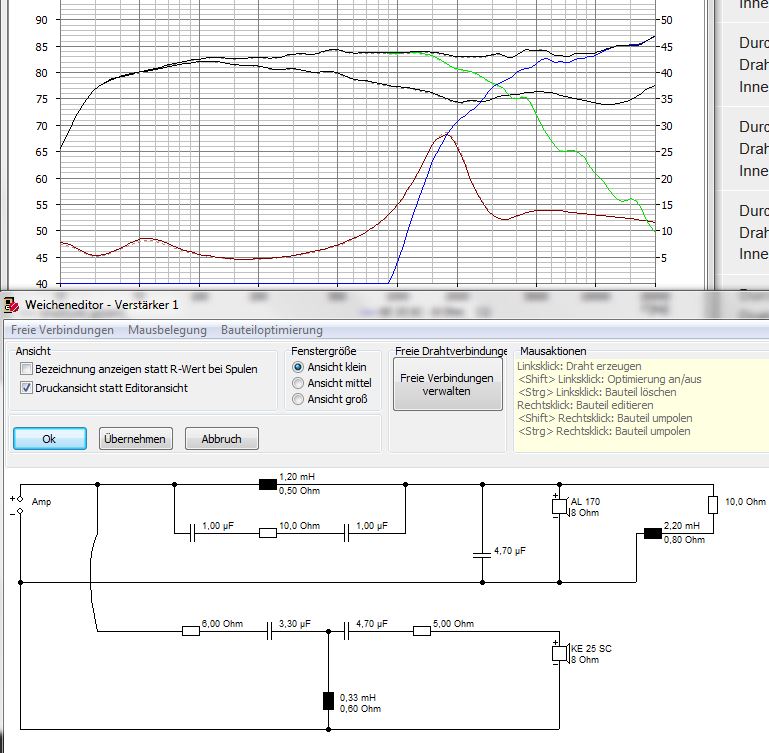Click the Übernehmen button

(x=135, y=439)
